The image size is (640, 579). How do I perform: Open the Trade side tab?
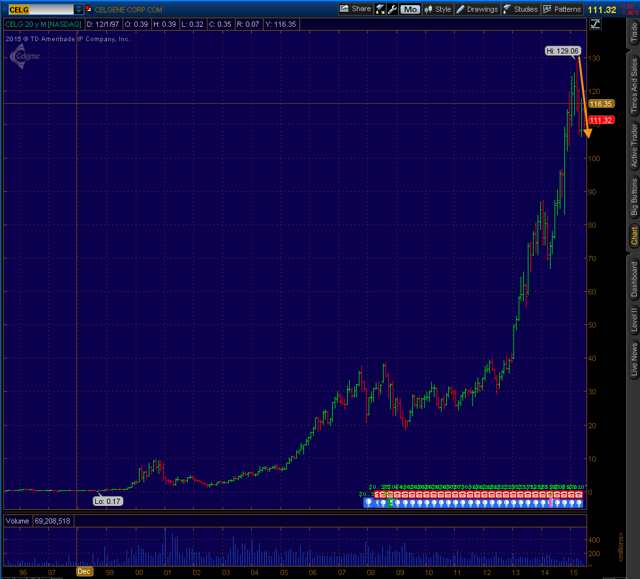pyautogui.click(x=634, y=33)
